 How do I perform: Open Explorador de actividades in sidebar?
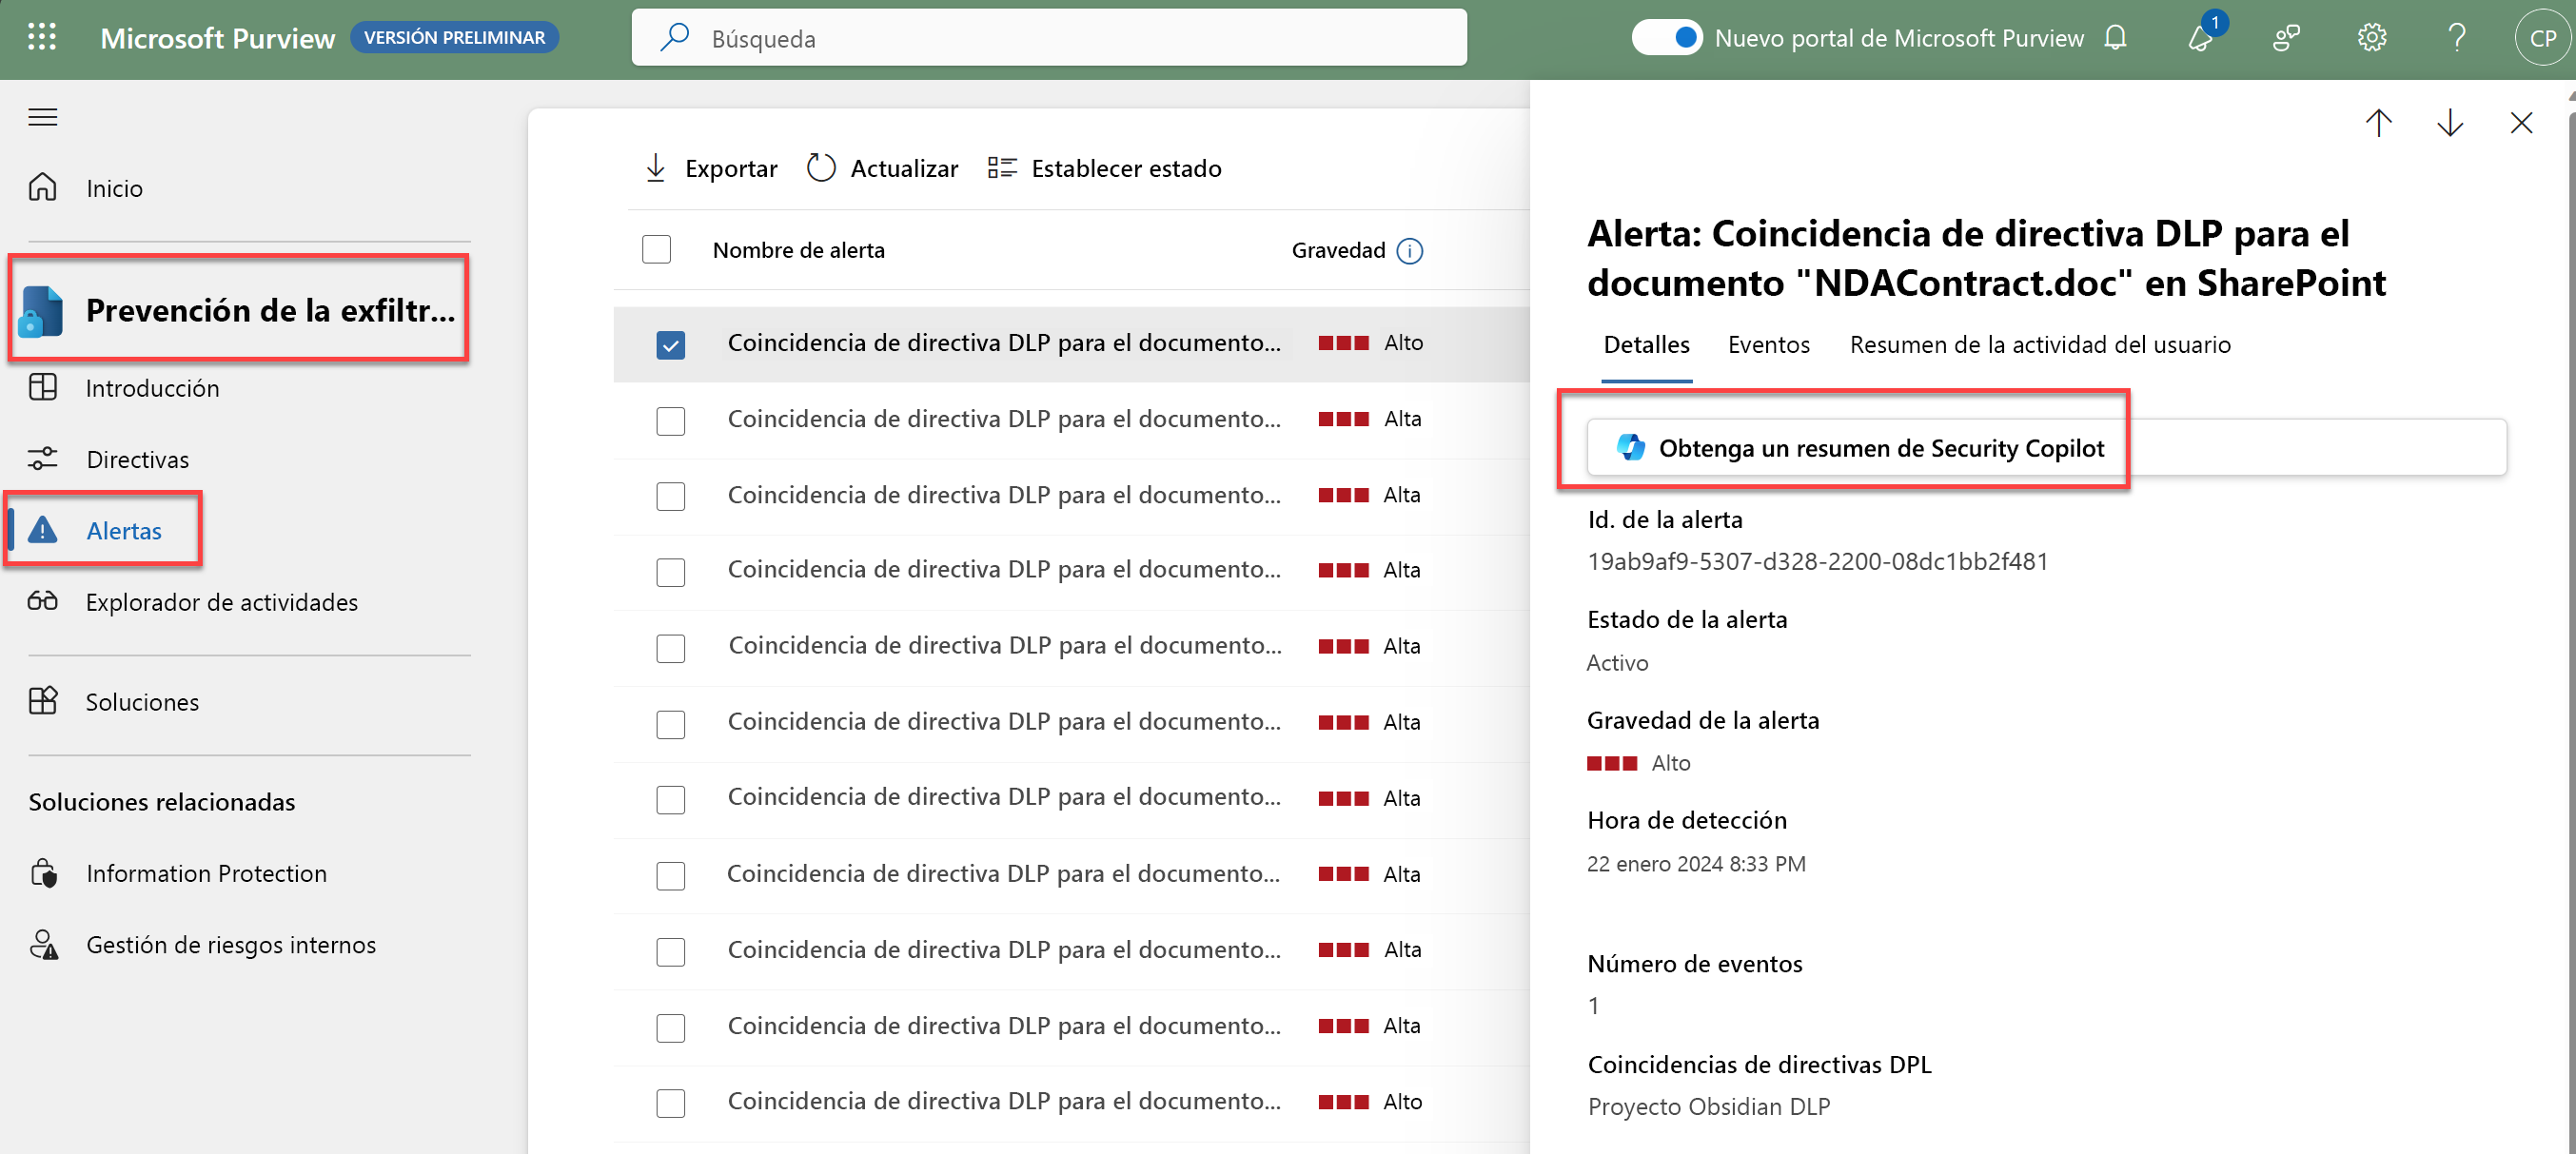click(222, 602)
